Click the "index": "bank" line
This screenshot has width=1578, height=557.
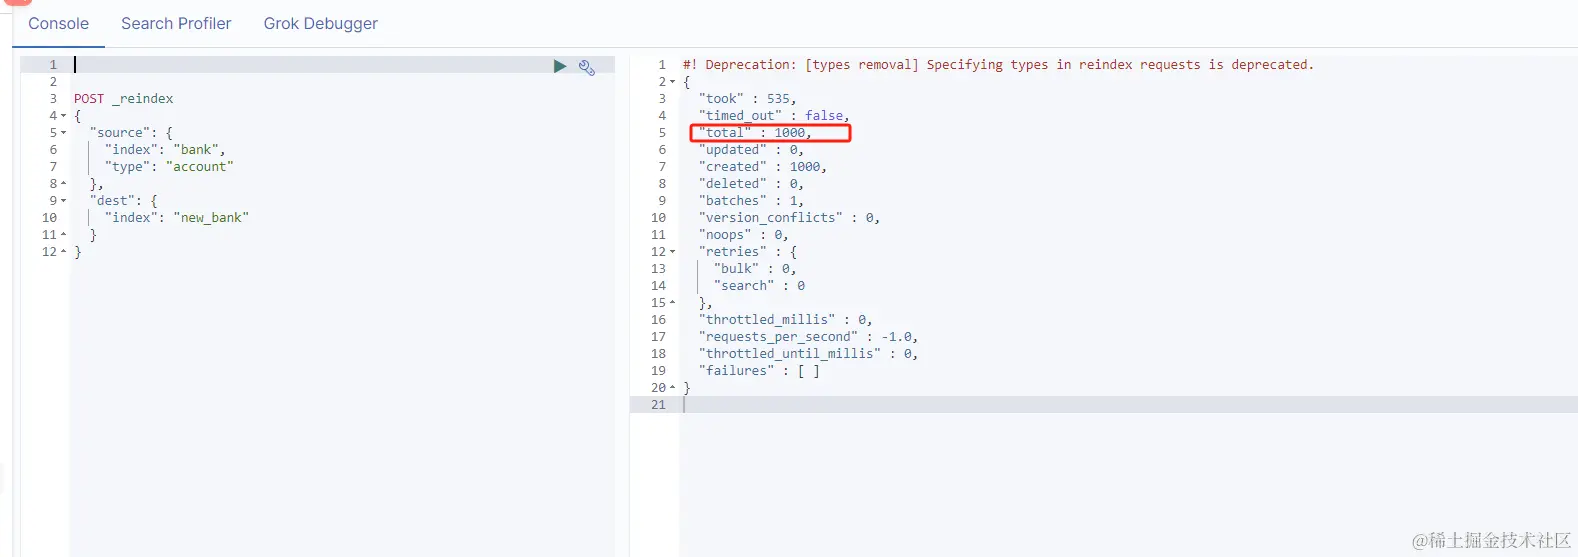[x=165, y=150]
